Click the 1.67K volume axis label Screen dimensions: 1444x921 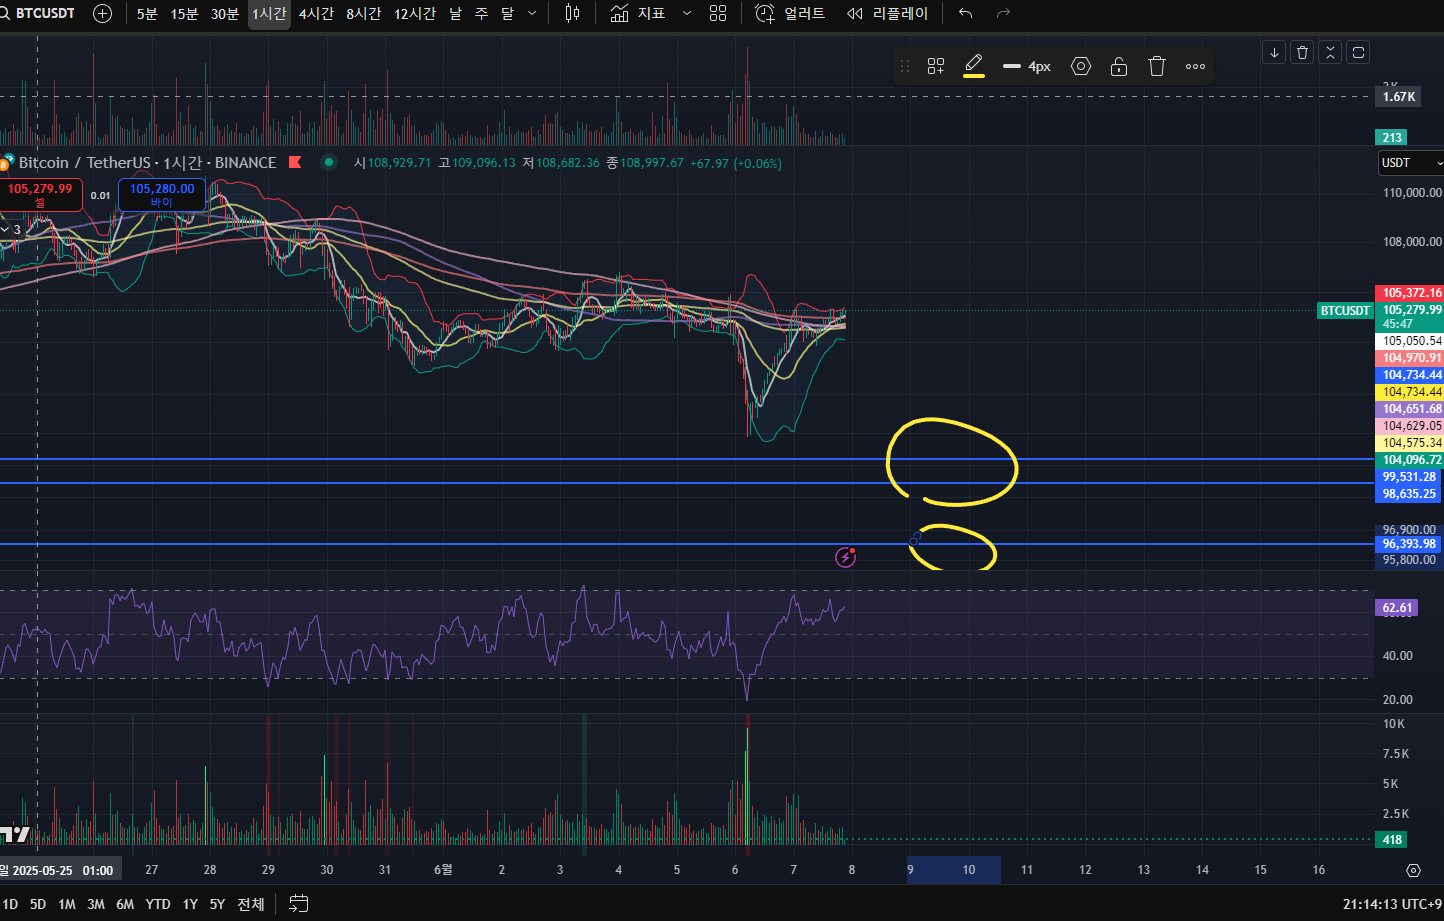[x=1399, y=97]
